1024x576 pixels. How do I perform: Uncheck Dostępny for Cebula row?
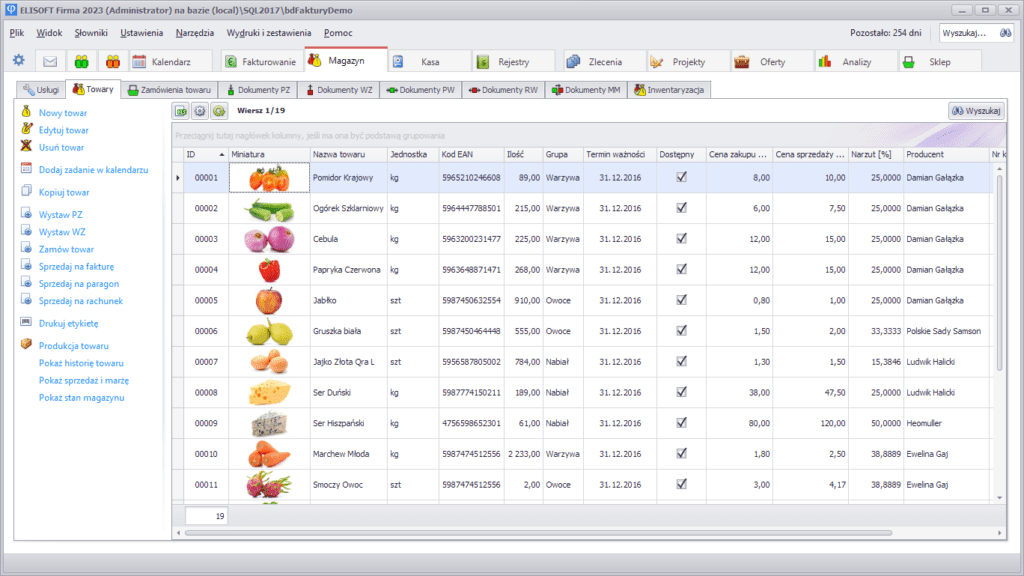click(681, 239)
